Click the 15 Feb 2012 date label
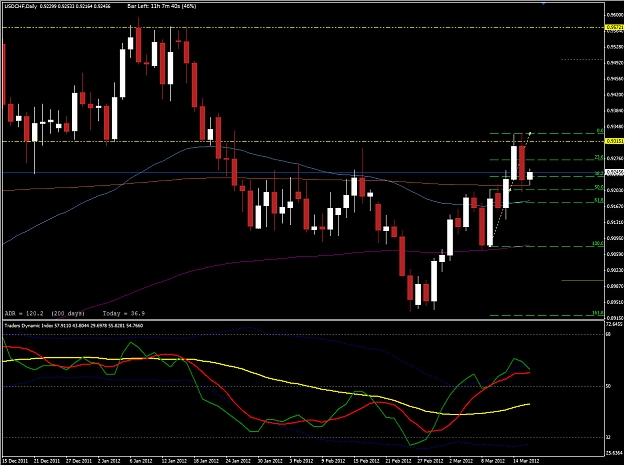The width and height of the screenshot is (625, 466). pyautogui.click(x=367, y=461)
